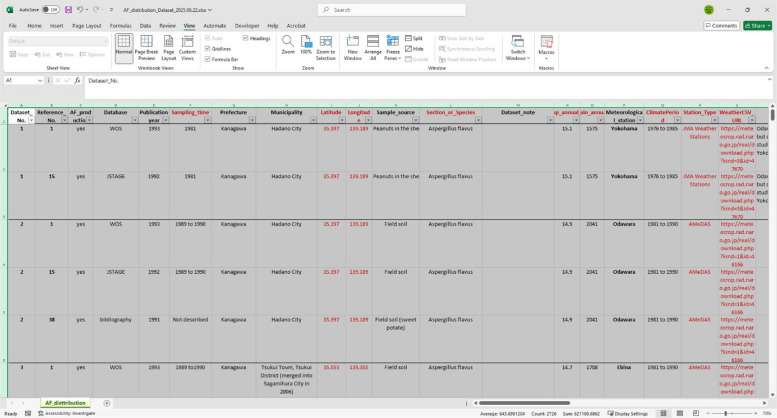The width and height of the screenshot is (777, 418).
Task: Open Custom Views dialog
Action: click(187, 48)
